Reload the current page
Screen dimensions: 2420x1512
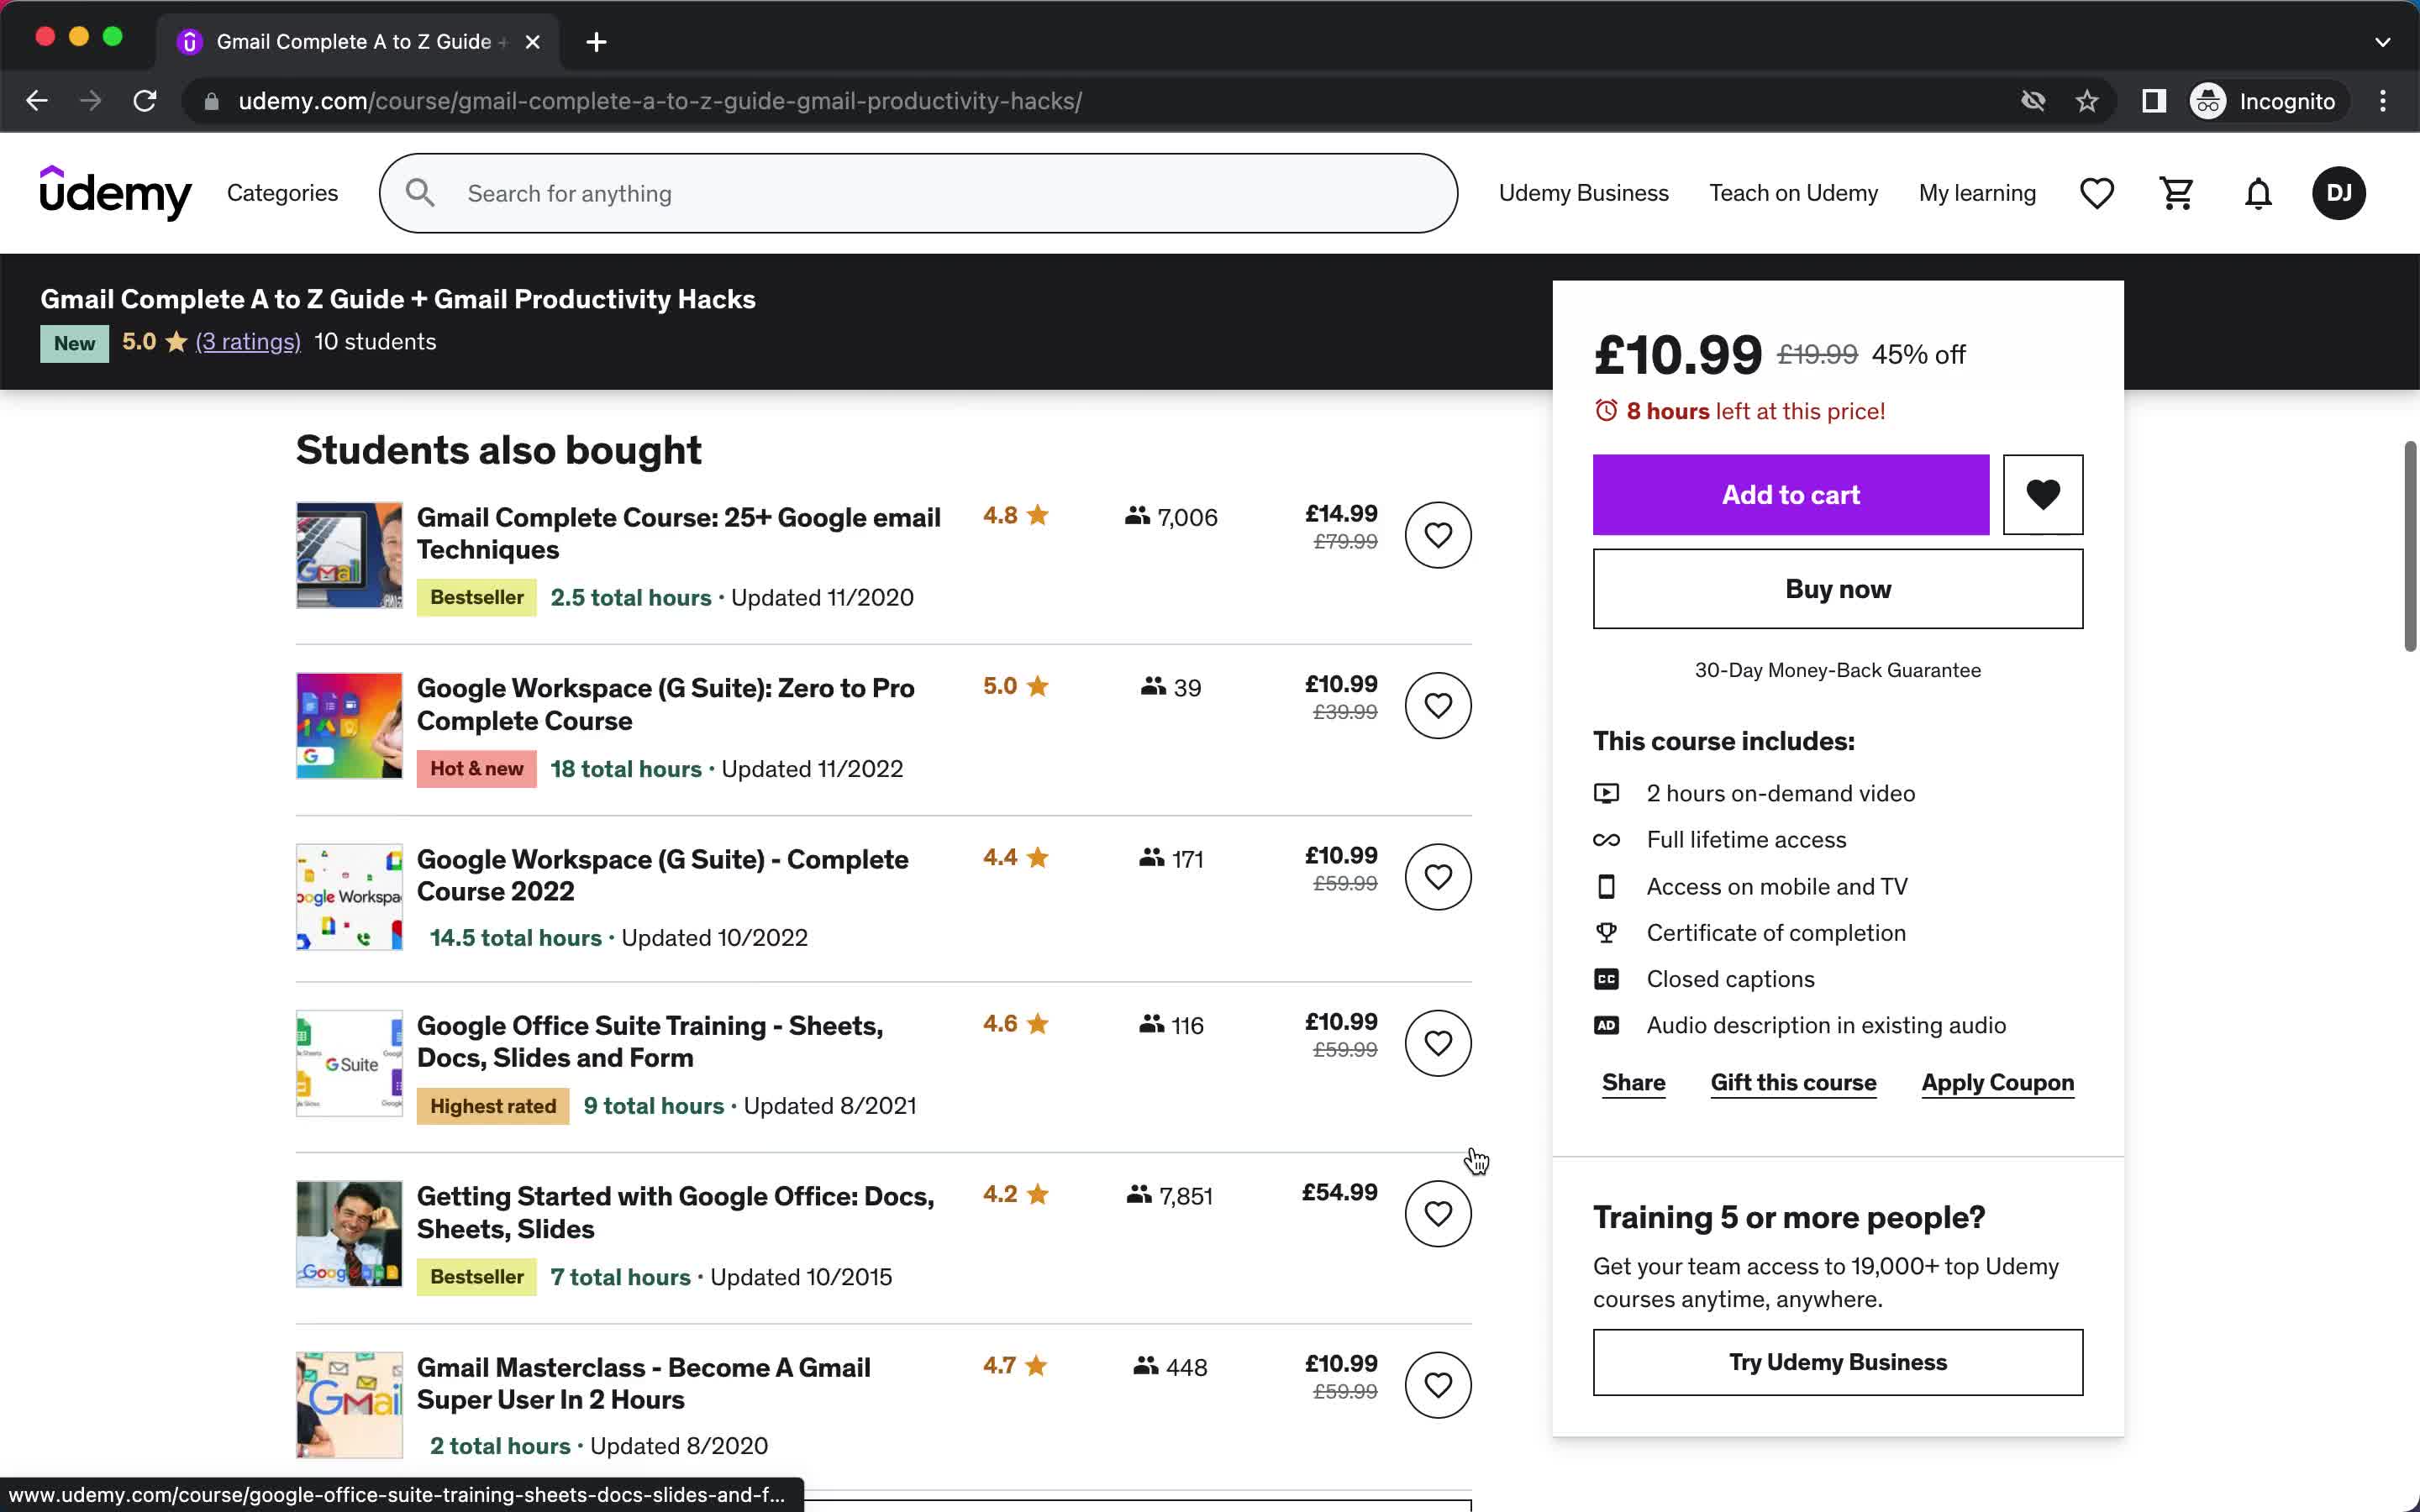(x=145, y=101)
